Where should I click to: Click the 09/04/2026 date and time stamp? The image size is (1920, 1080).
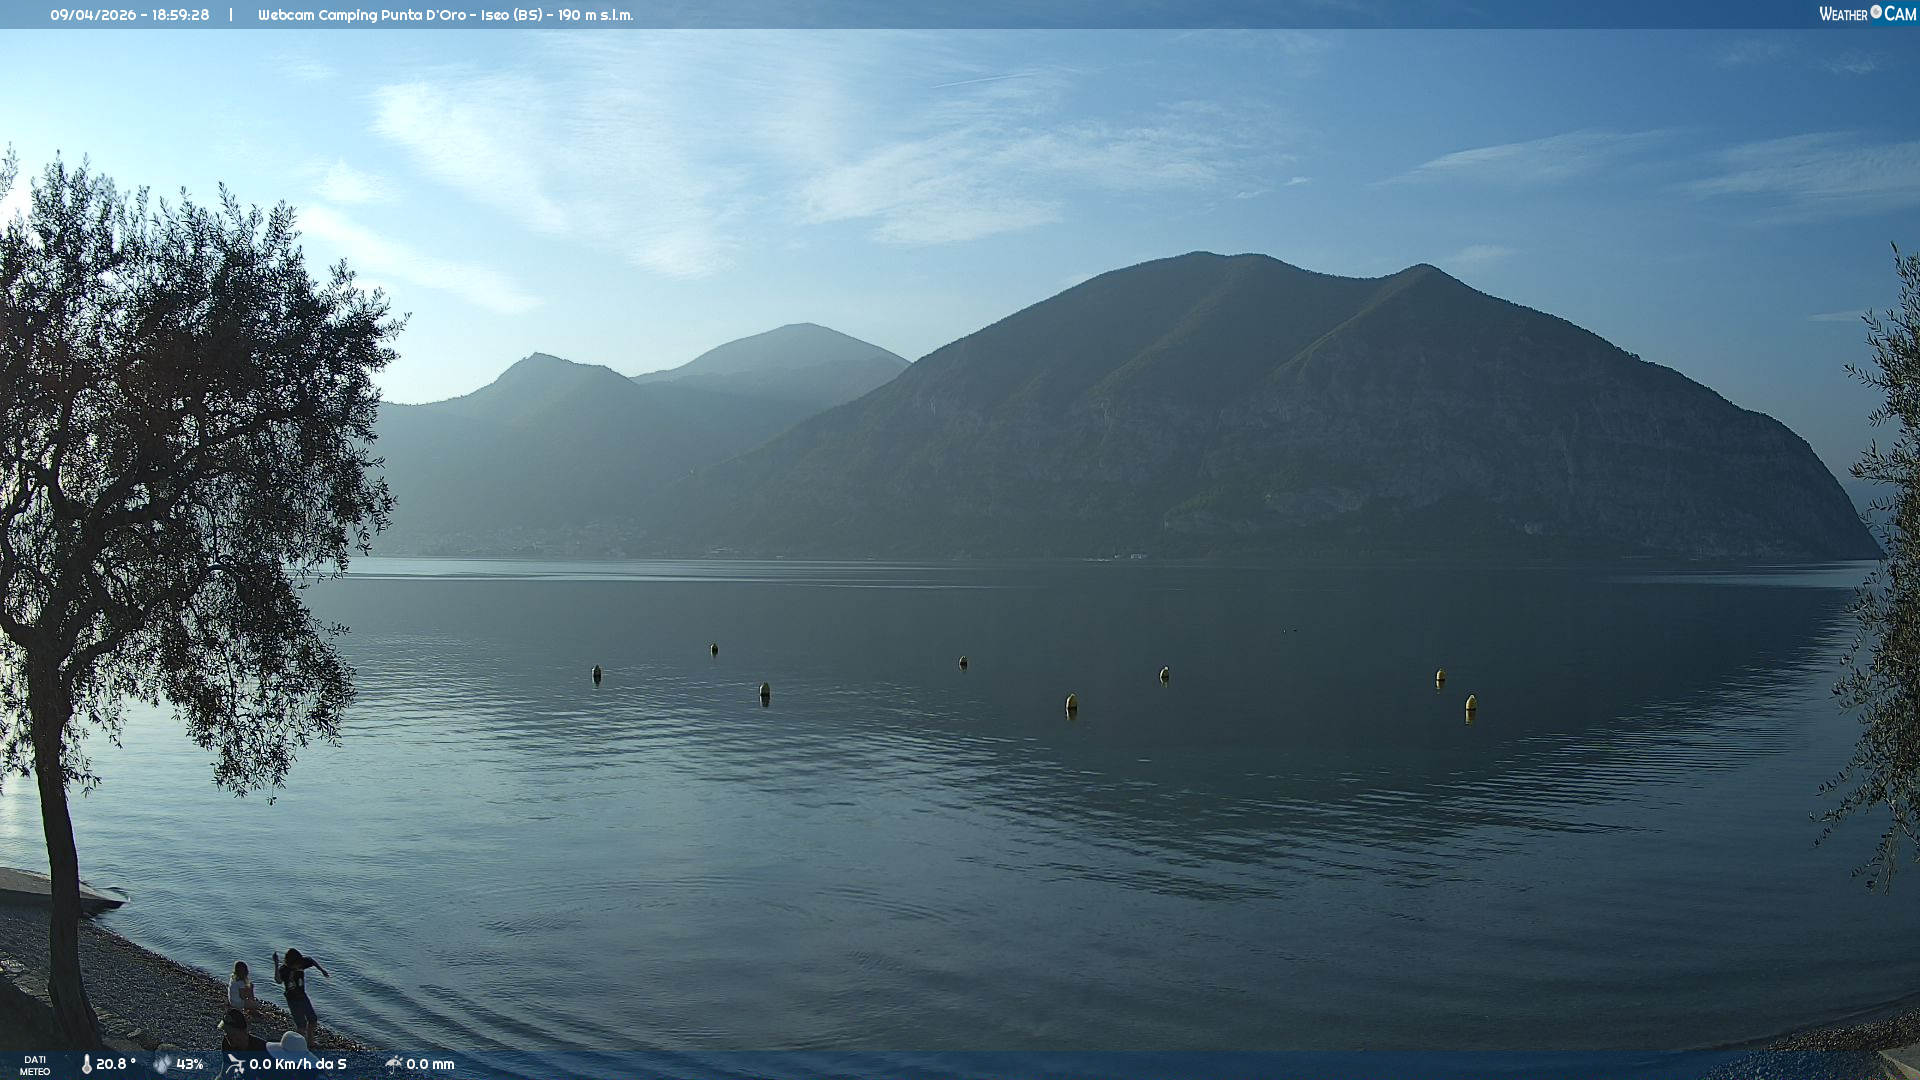click(x=130, y=15)
